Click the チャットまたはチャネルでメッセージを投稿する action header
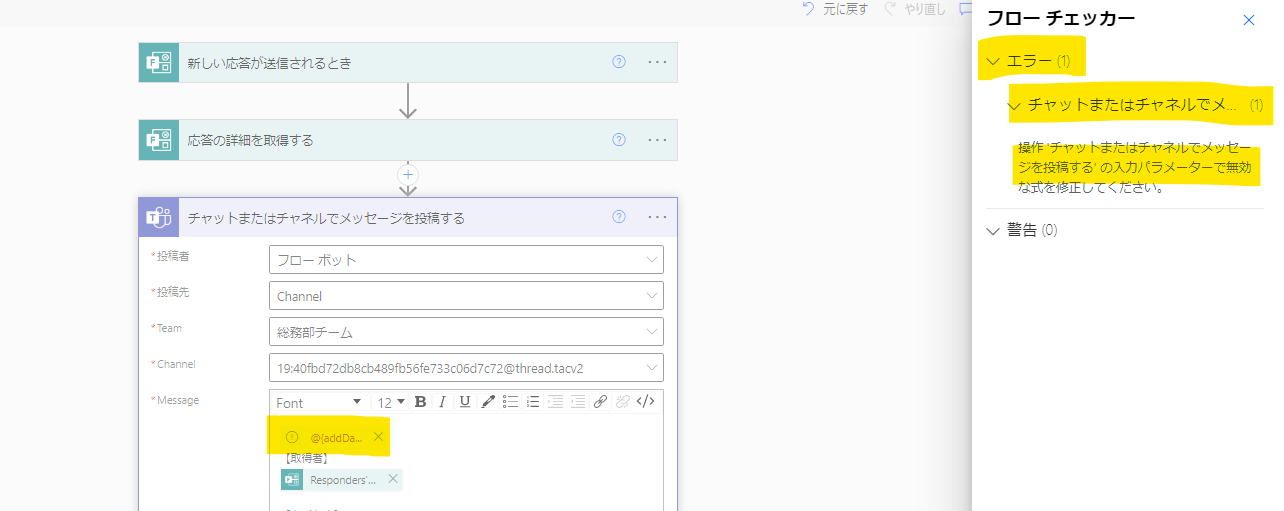The width and height of the screenshot is (1284, 511). pyautogui.click(x=408, y=217)
